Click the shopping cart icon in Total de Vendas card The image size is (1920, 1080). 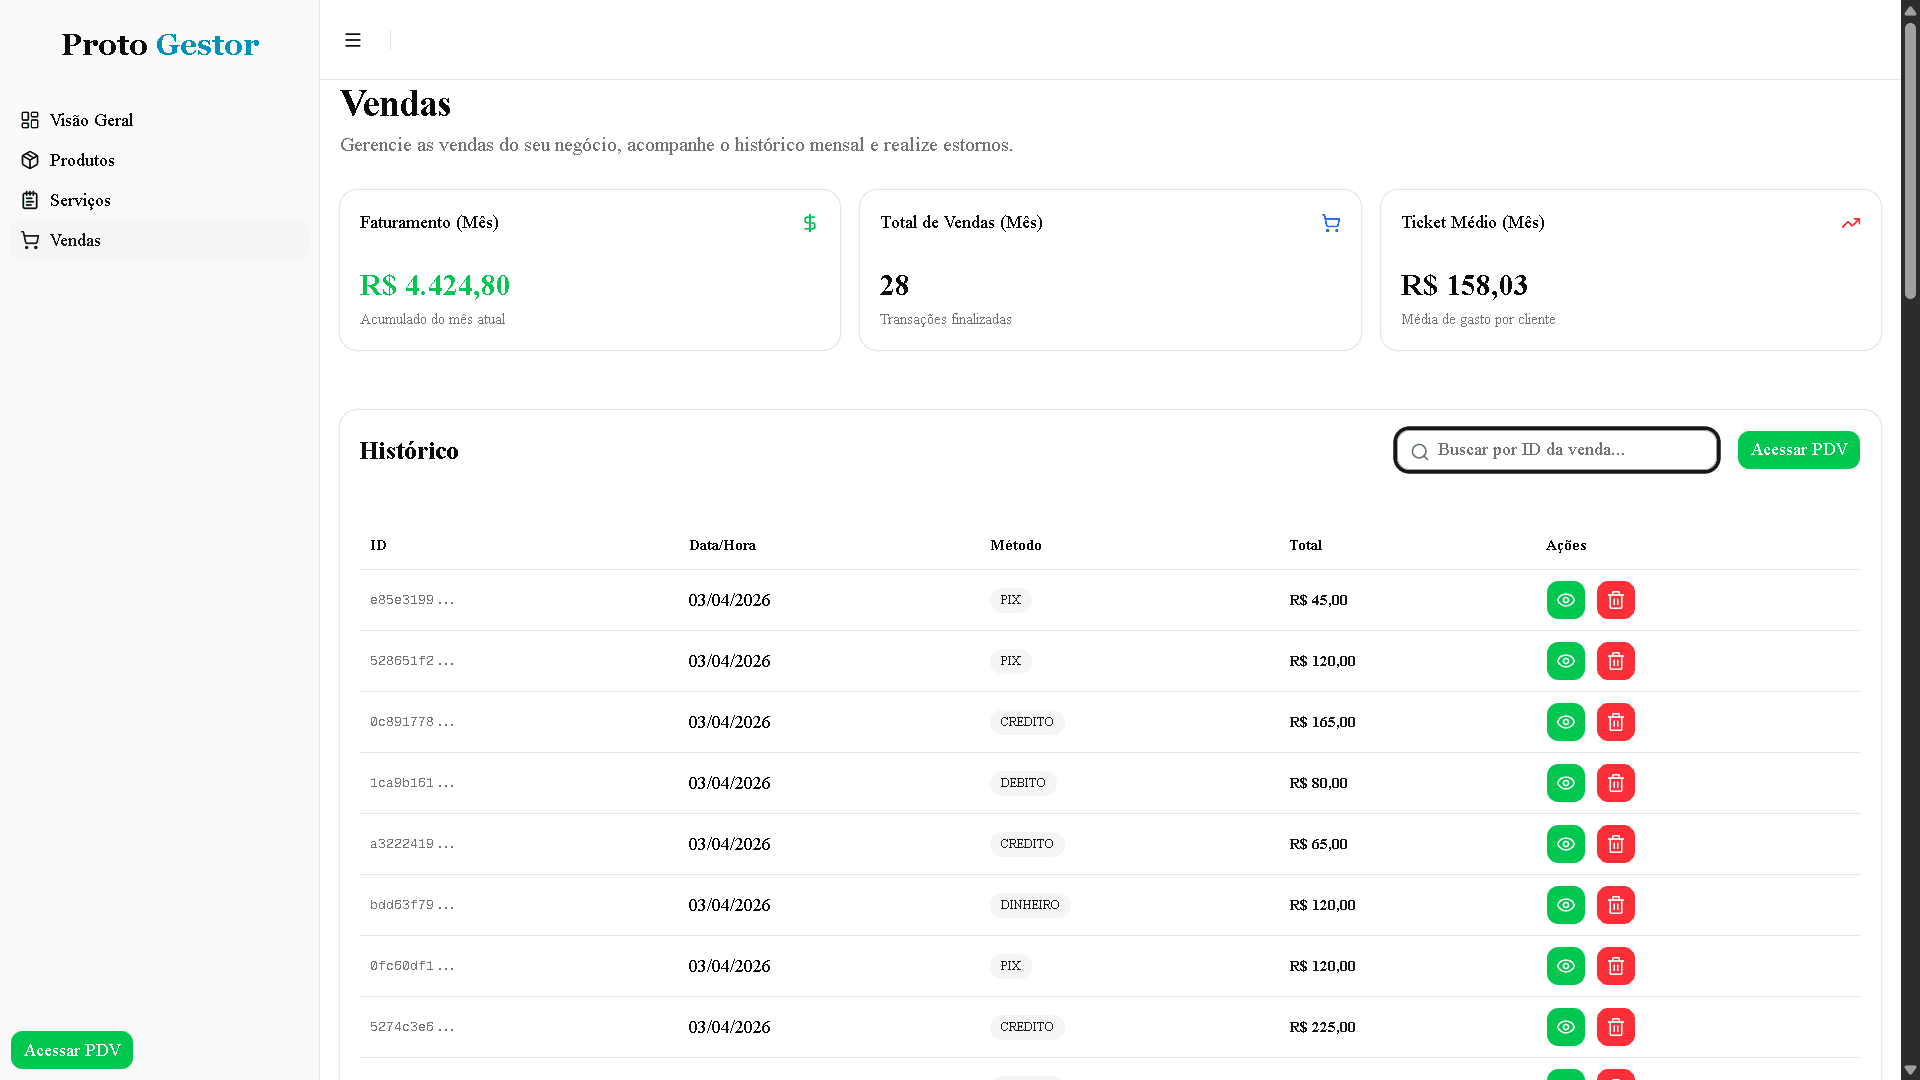coord(1330,223)
